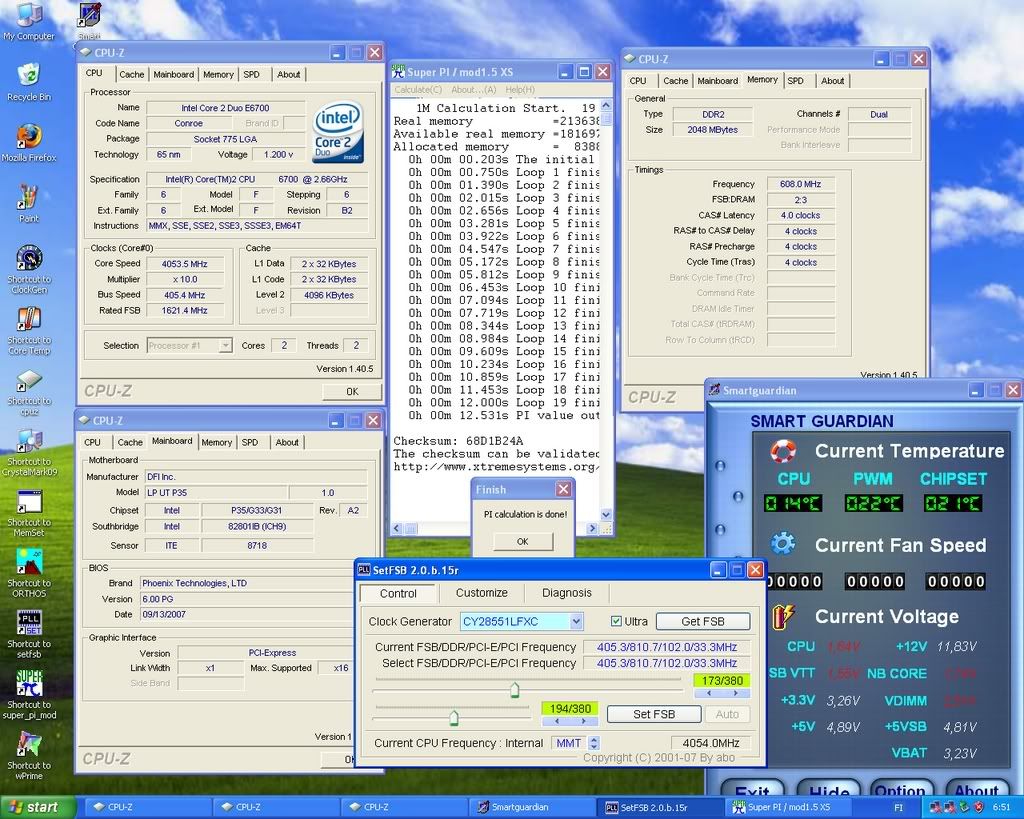Open About tab in CPU-Z motherboard window
The height and width of the screenshot is (819, 1024).
(287, 442)
